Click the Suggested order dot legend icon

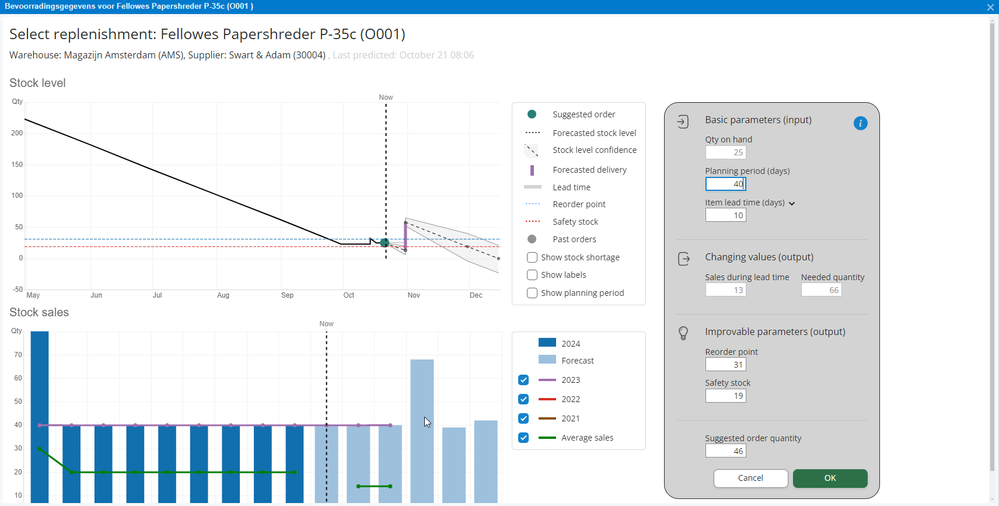532,114
